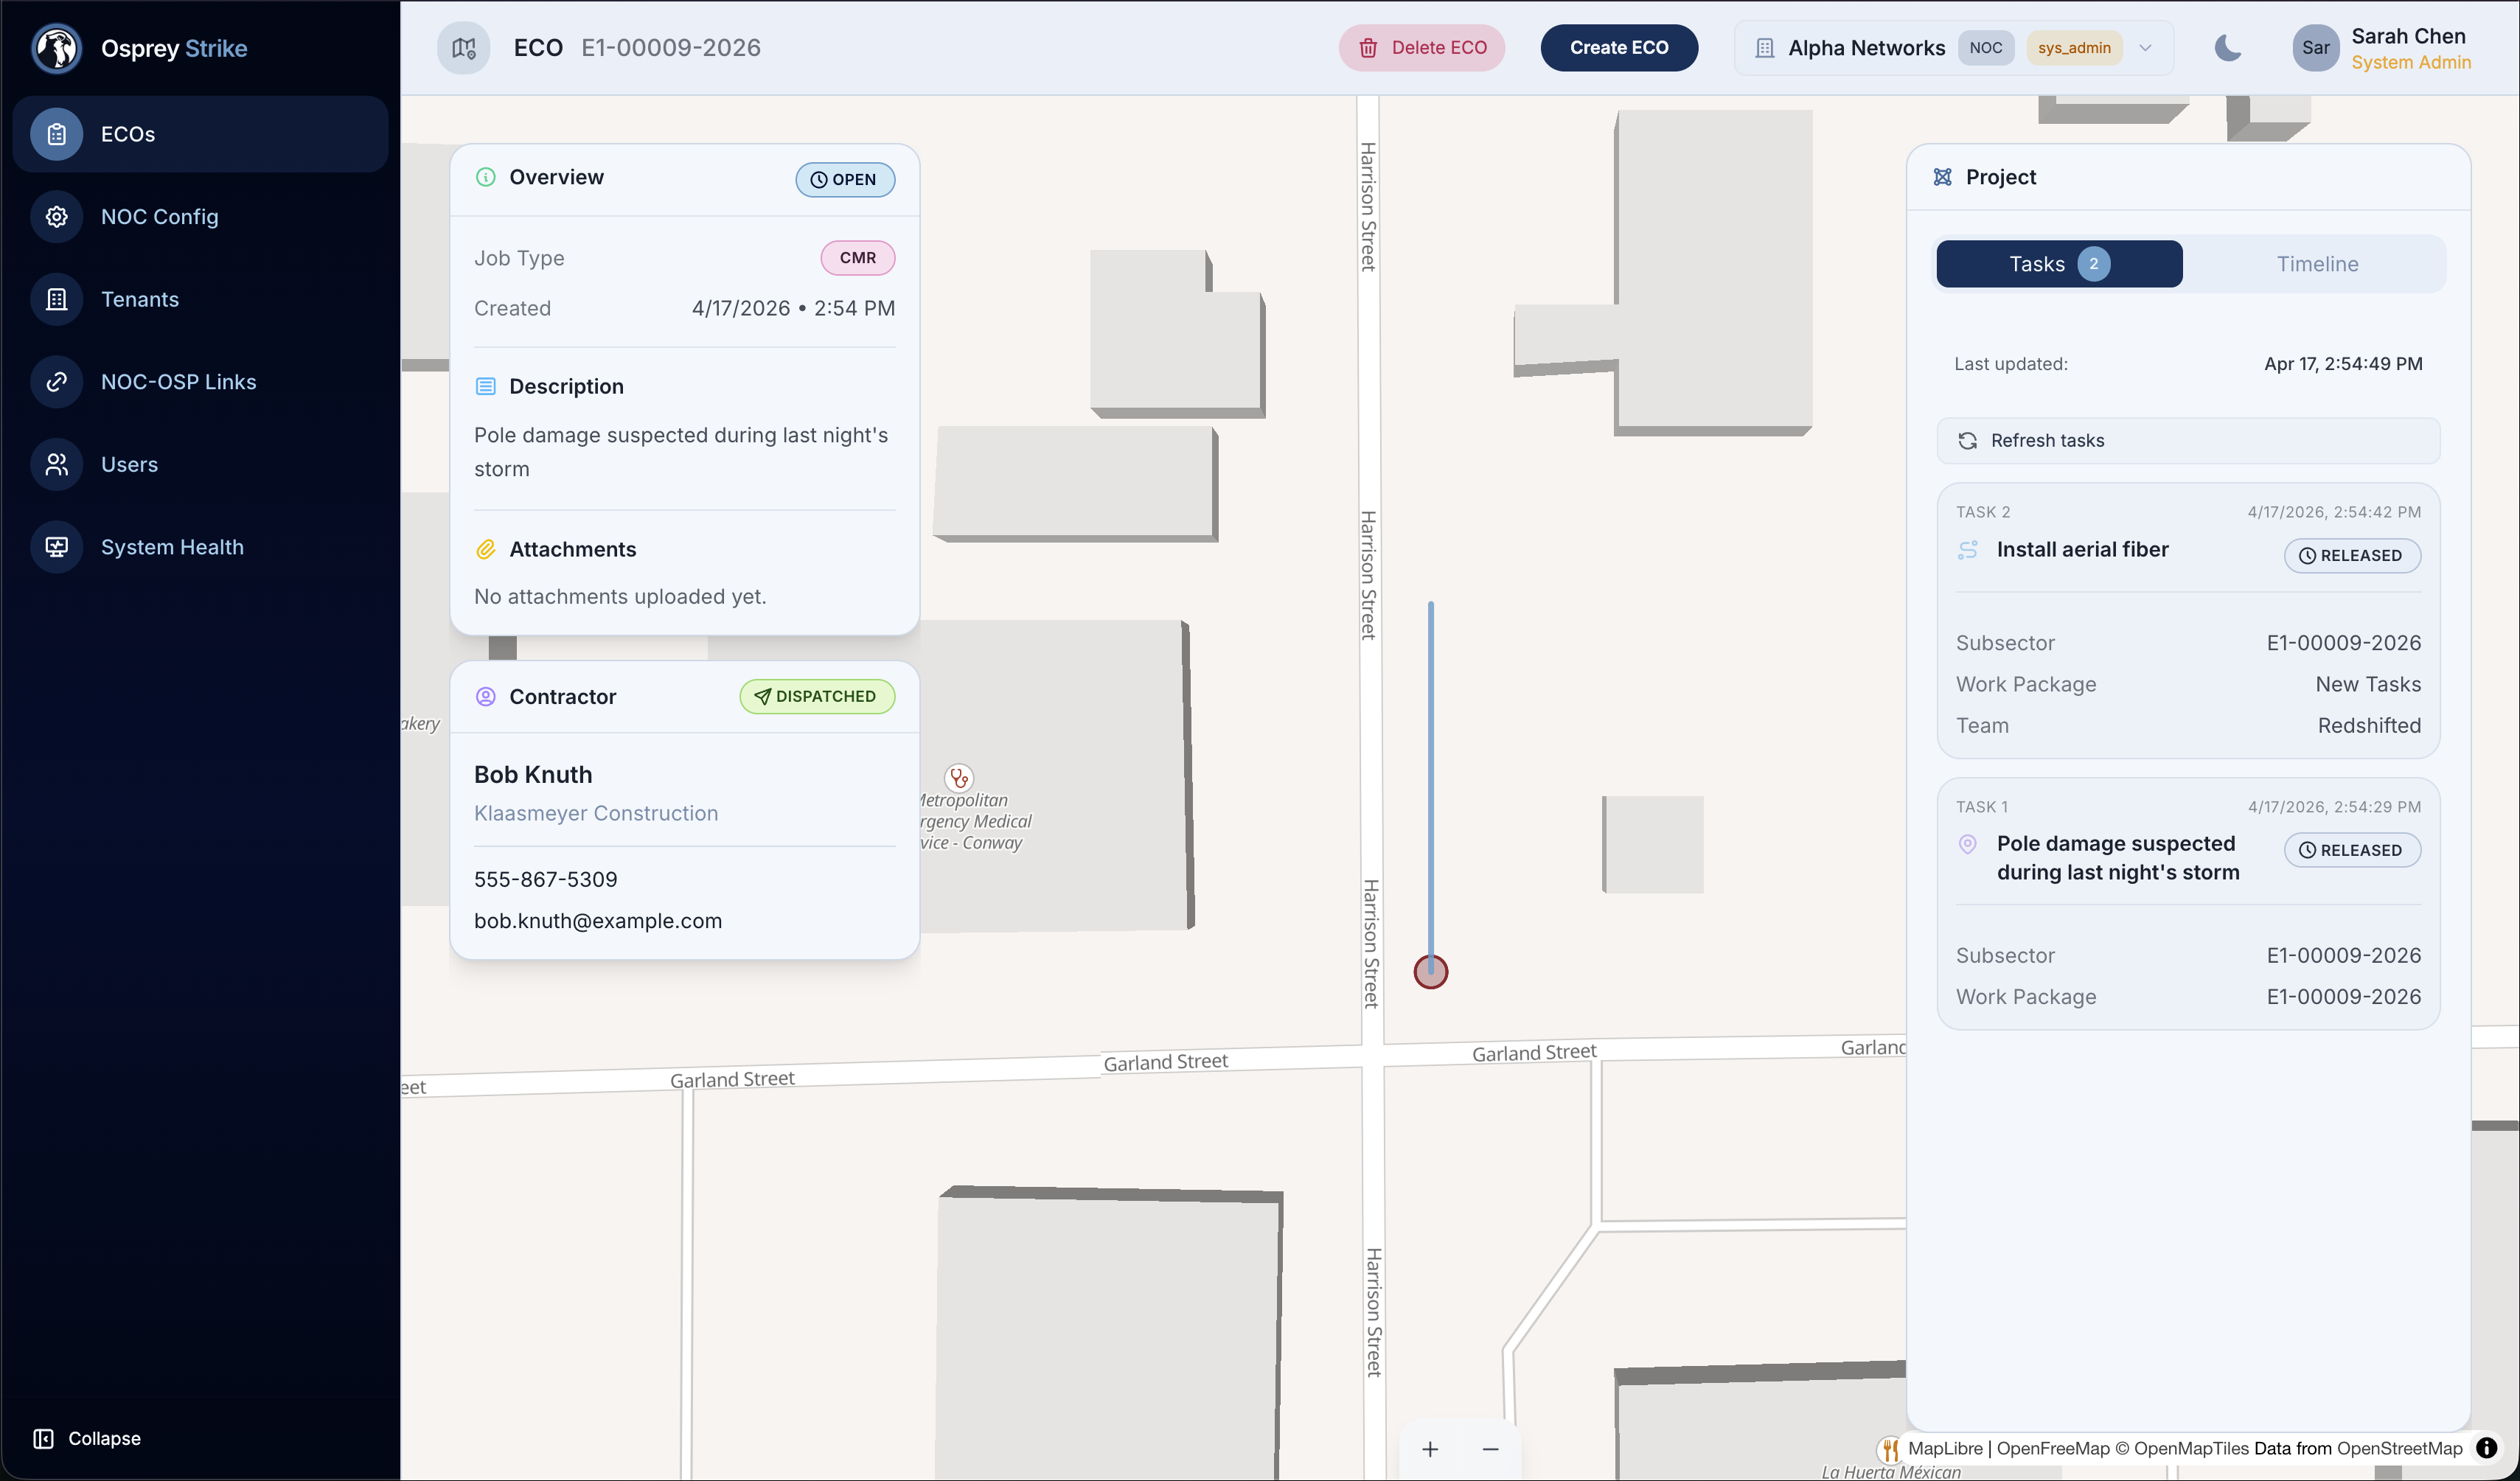Click the red map marker on Harrison Street
This screenshot has width=2520, height=1481.
(x=1431, y=970)
